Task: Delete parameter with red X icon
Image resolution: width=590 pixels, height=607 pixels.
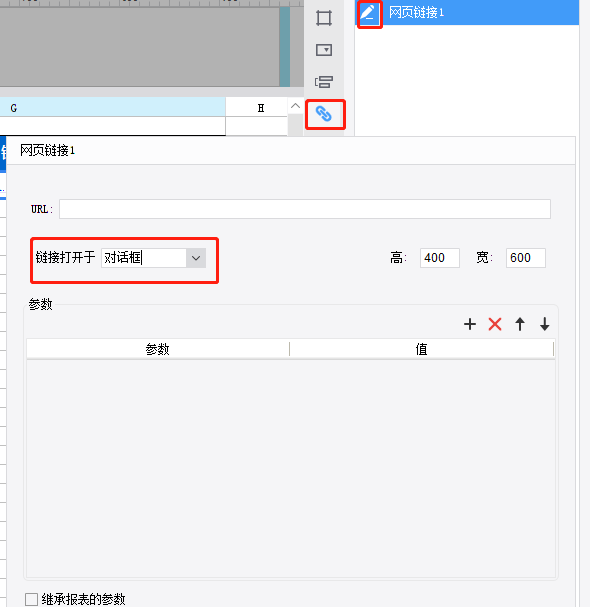Action: [495, 324]
